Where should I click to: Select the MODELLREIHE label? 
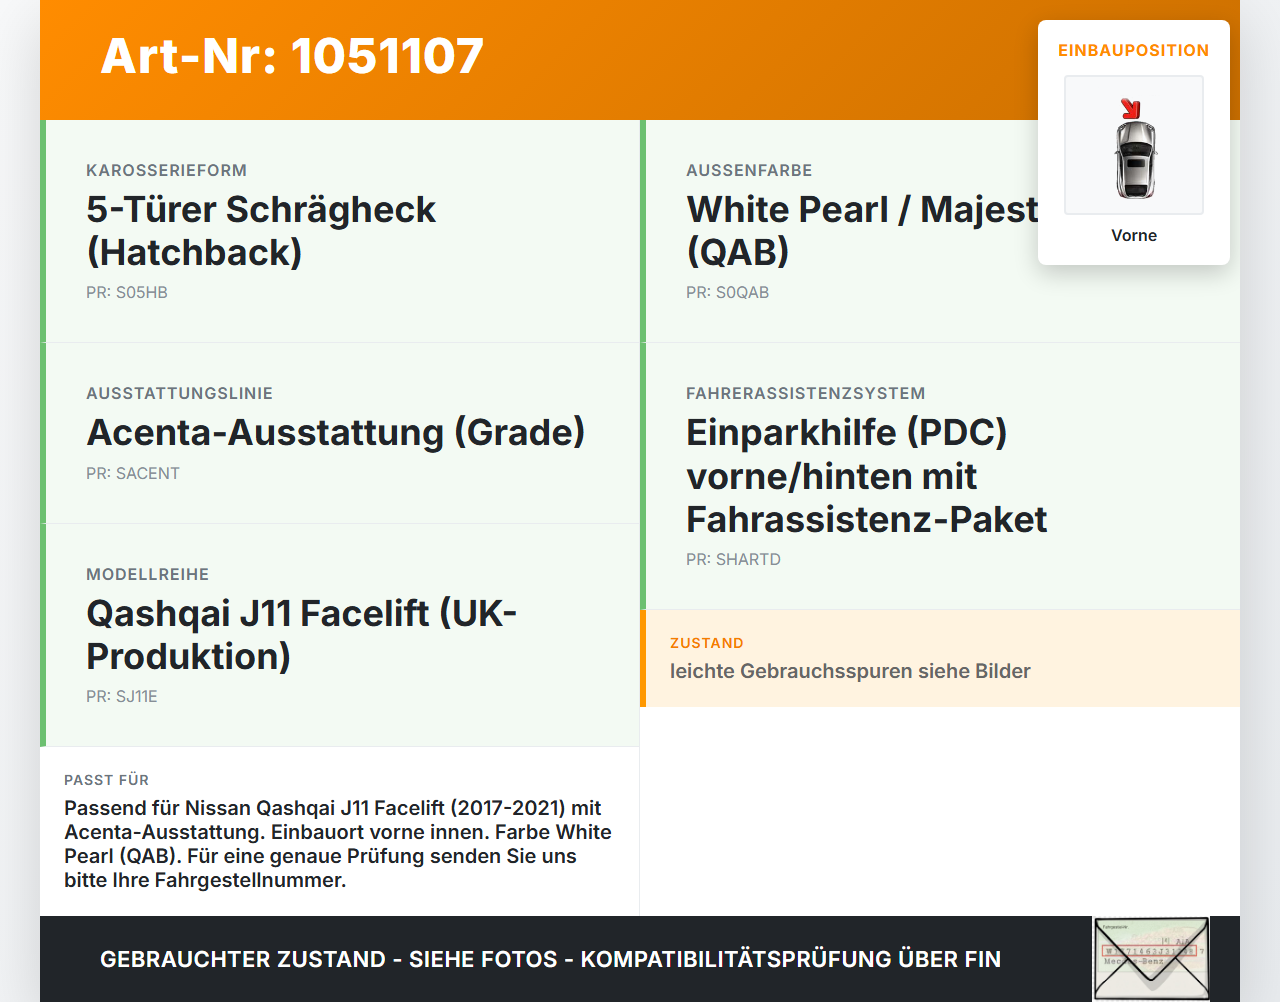(147, 574)
